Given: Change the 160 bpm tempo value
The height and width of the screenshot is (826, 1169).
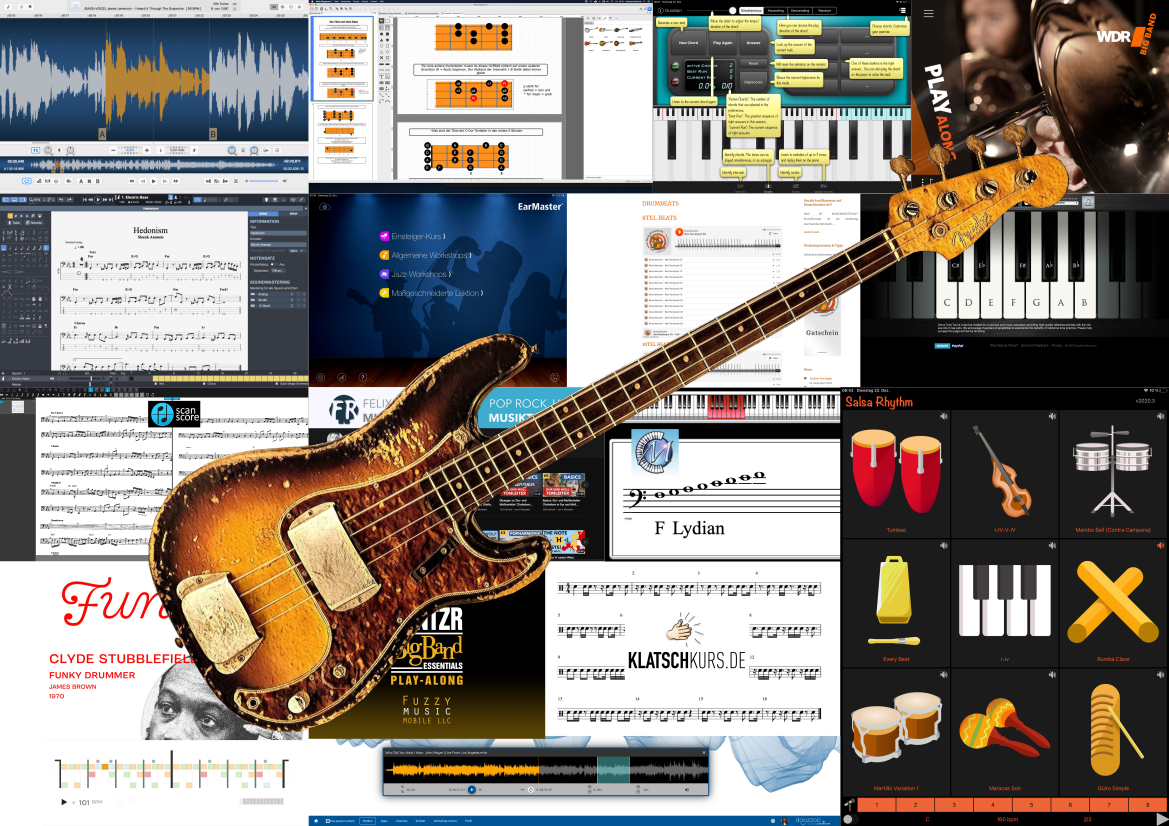Looking at the screenshot, I should click(x=1007, y=819).
